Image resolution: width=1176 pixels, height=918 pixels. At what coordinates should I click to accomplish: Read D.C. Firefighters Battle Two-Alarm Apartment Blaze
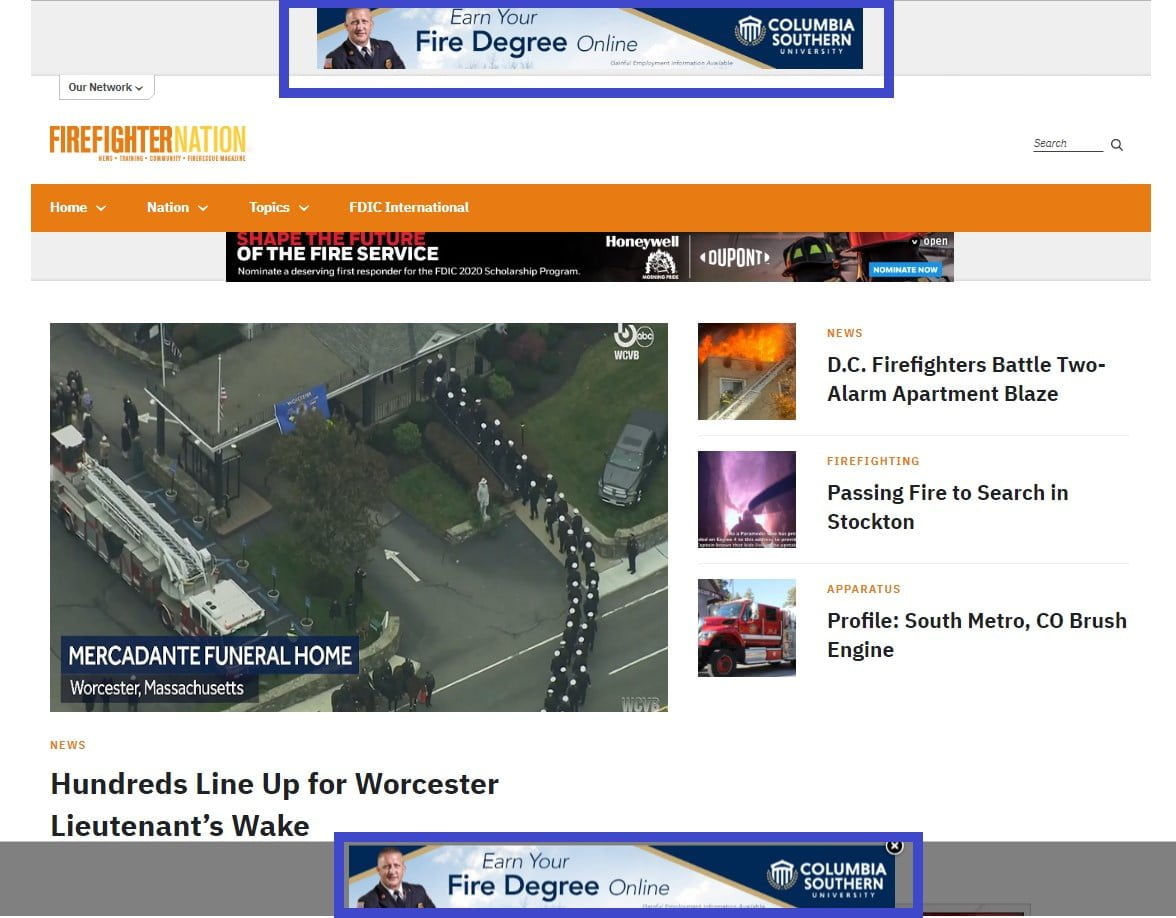[x=966, y=379]
